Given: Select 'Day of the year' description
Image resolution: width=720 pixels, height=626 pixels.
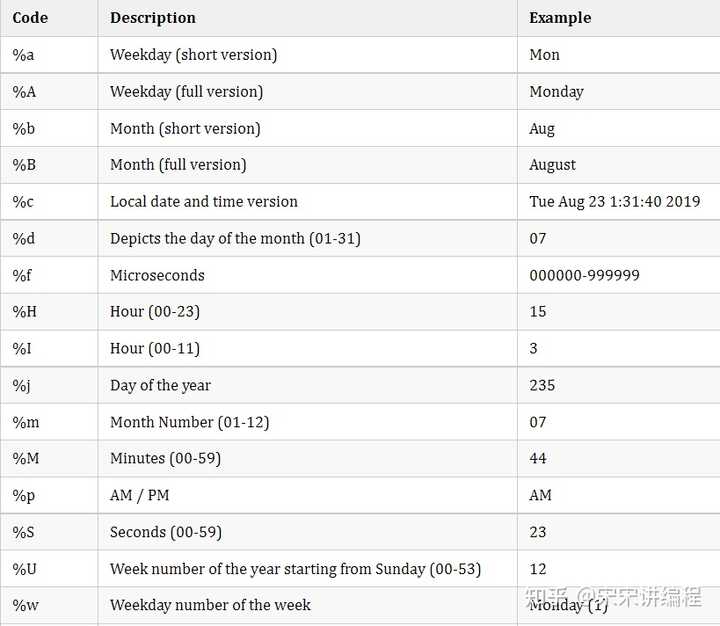Looking at the screenshot, I should tap(160, 386).
